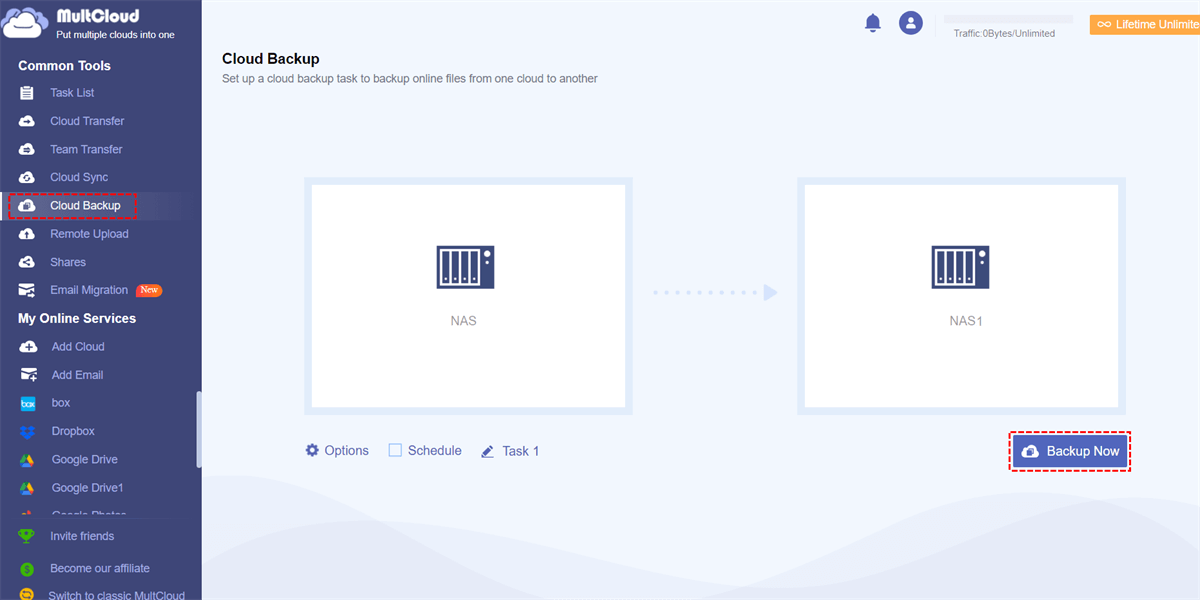Click the Cloud Sync icon
The image size is (1200, 600).
(28, 177)
